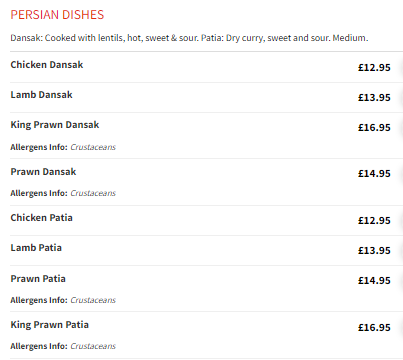Click Prawn Patia Crustaceans allergen text
Viewport: 403px width, 360px height.
click(x=93, y=300)
